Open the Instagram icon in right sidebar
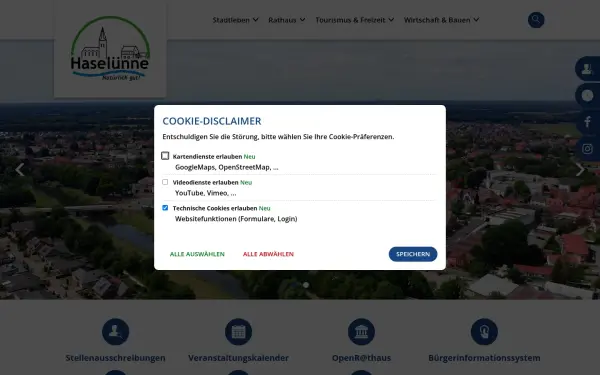 (x=587, y=149)
